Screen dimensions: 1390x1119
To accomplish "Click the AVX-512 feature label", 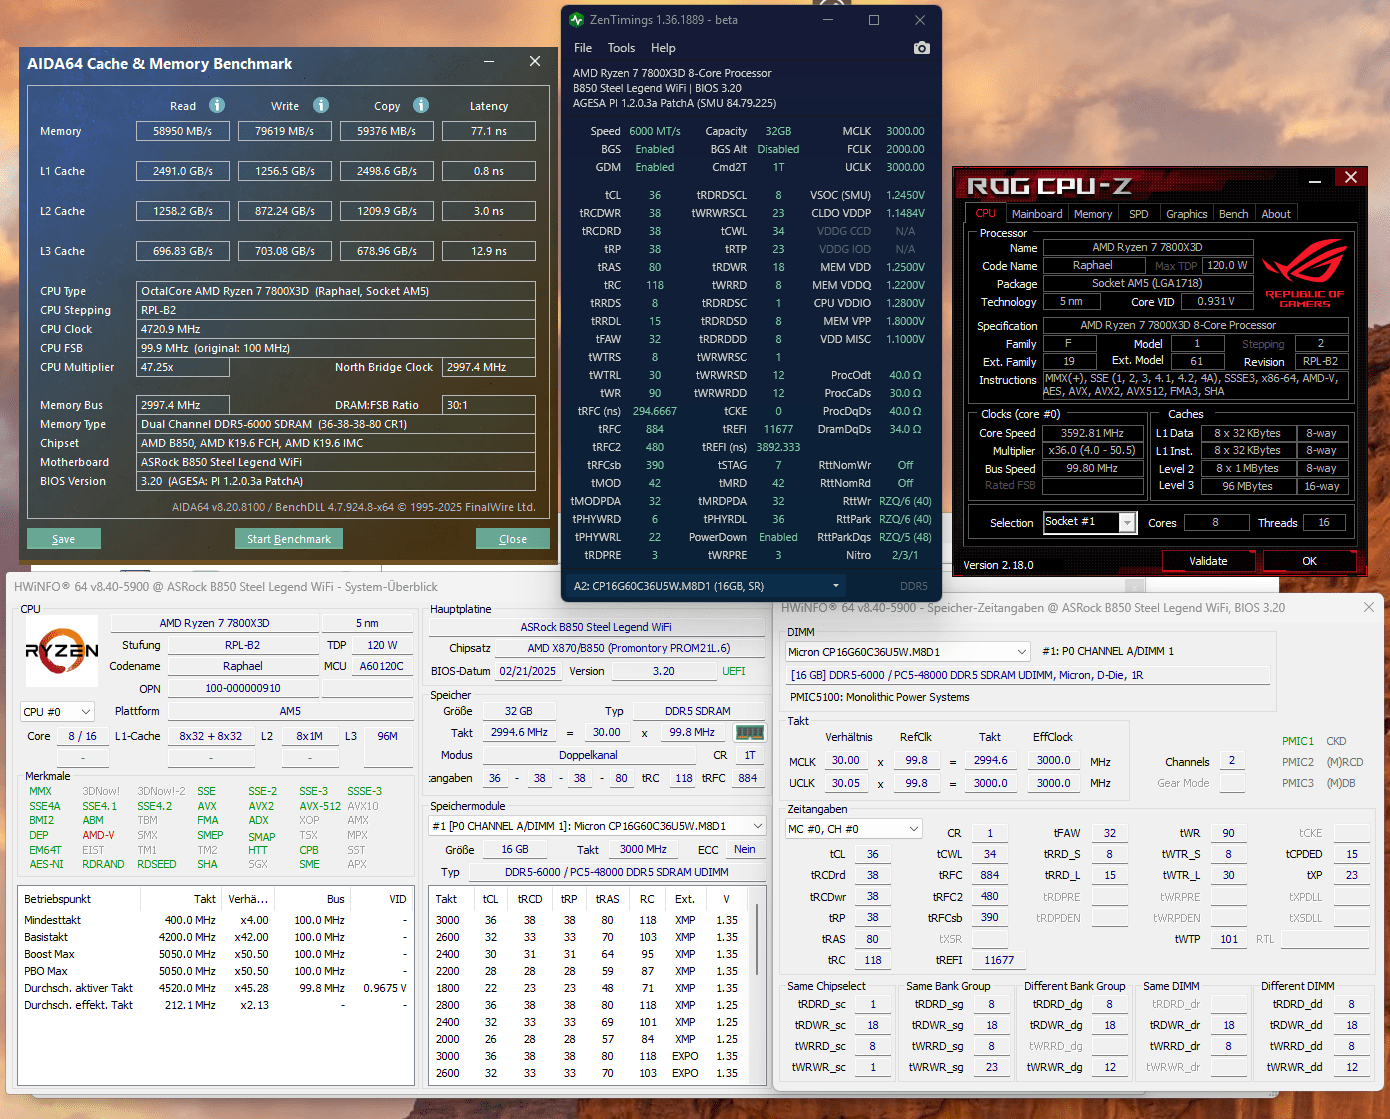I will coord(320,806).
